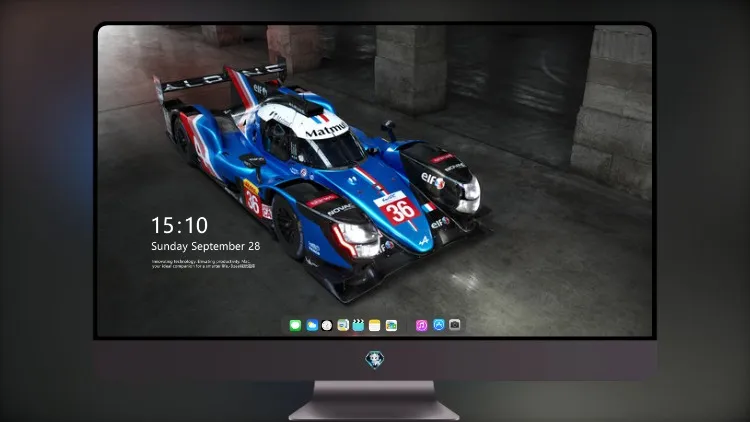Open the green Messages app in dock
The width and height of the screenshot is (750, 422).
[x=295, y=325]
